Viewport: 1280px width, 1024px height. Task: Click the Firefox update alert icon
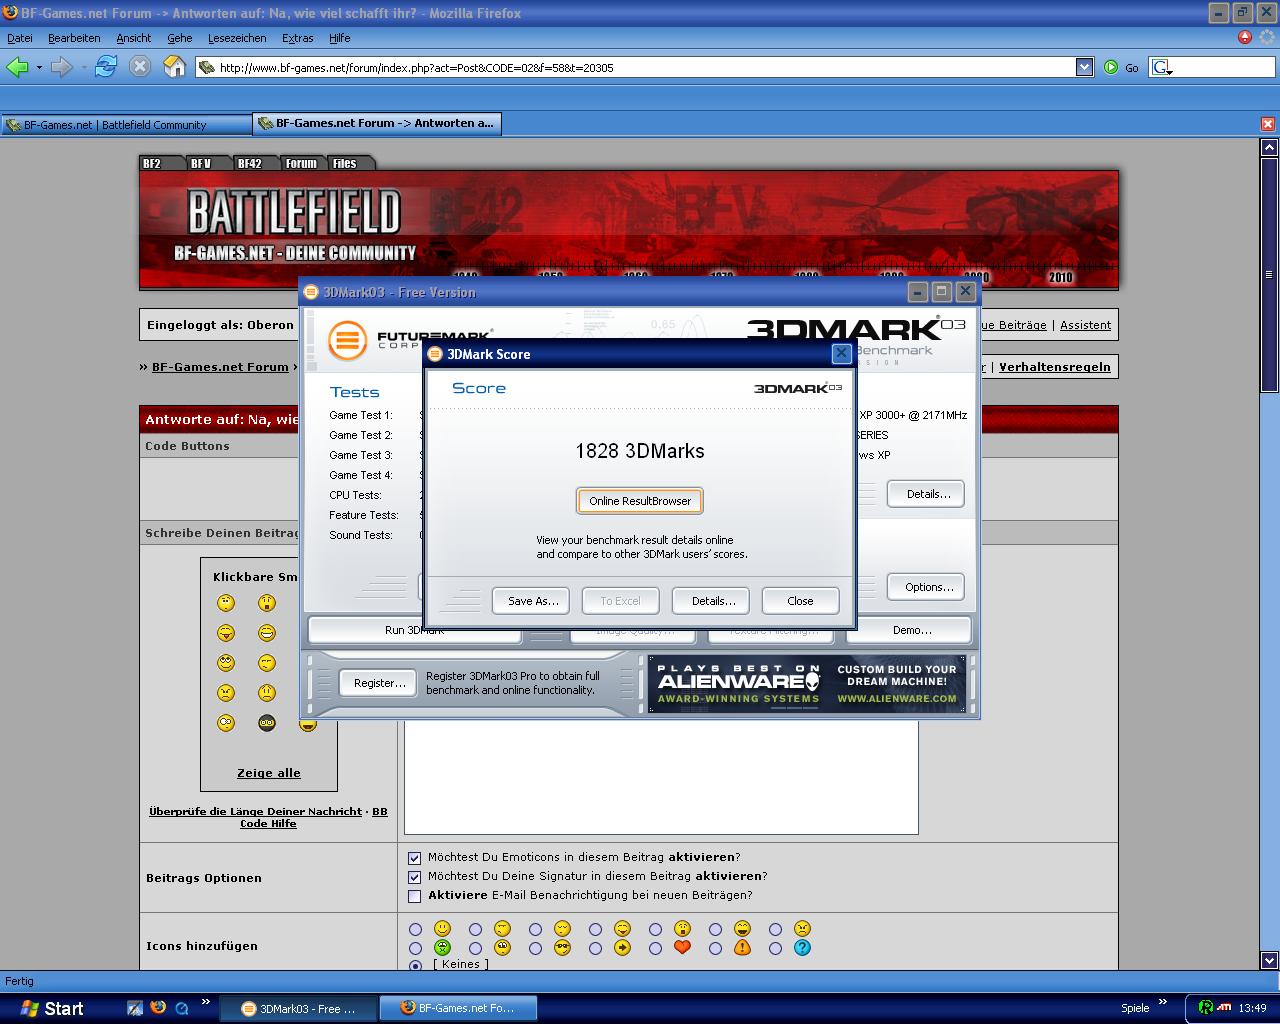point(1245,37)
